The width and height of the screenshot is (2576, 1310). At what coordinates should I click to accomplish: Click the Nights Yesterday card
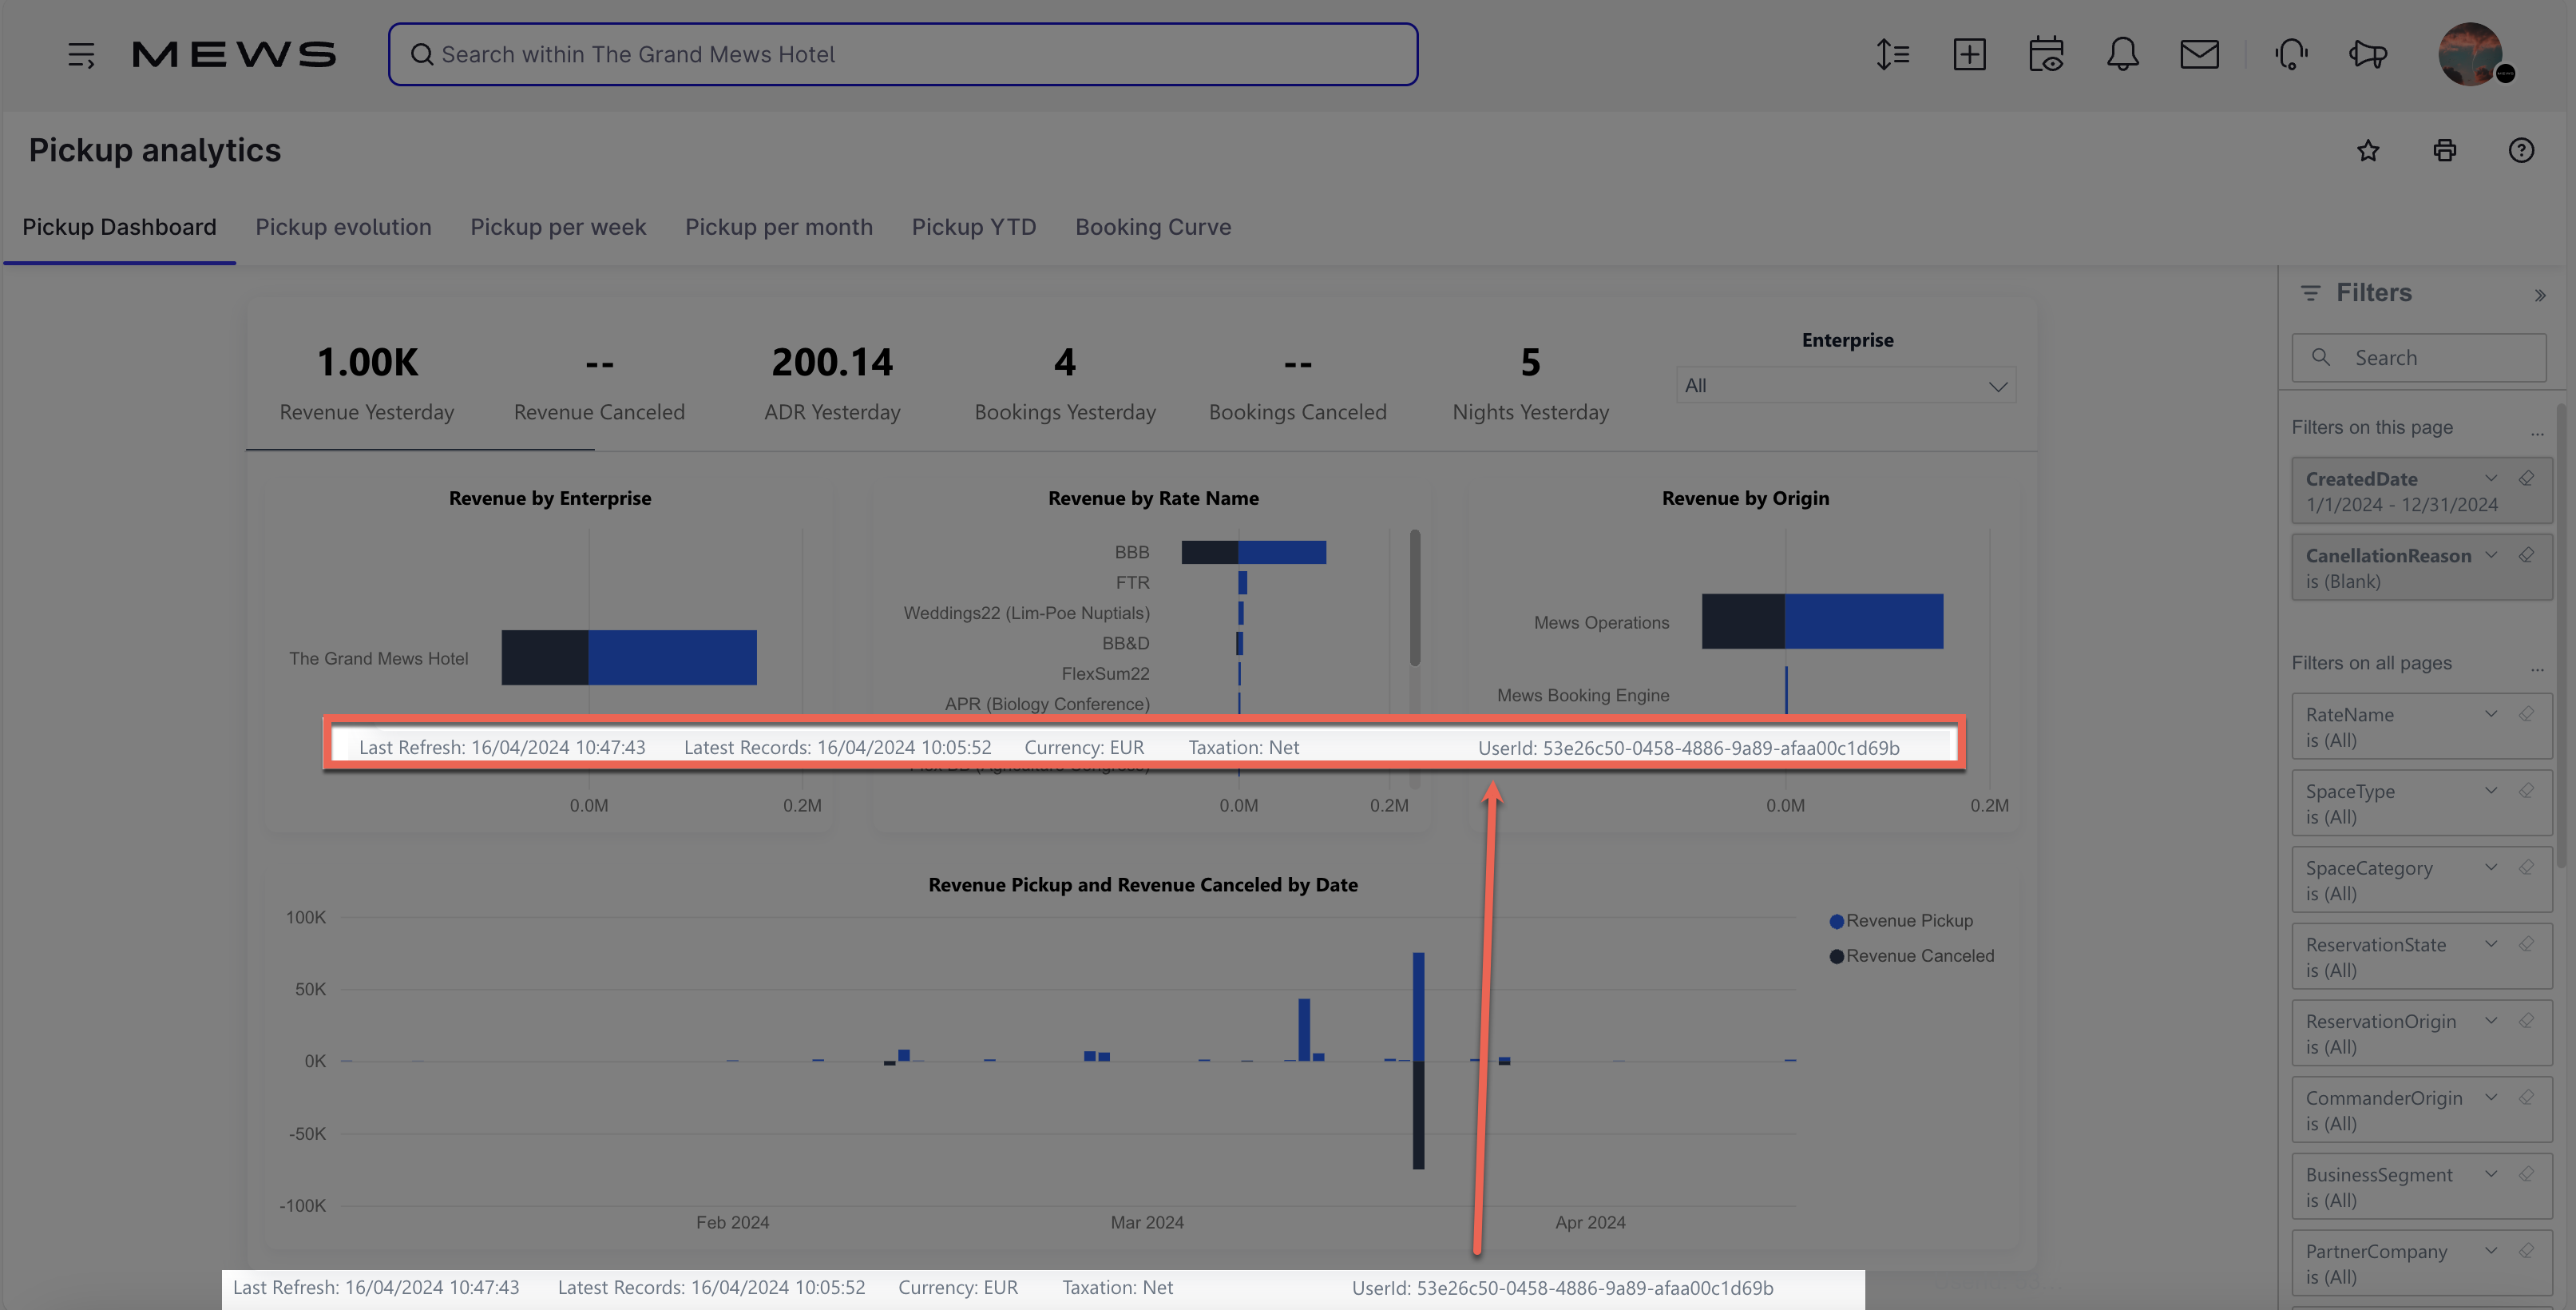1530,383
